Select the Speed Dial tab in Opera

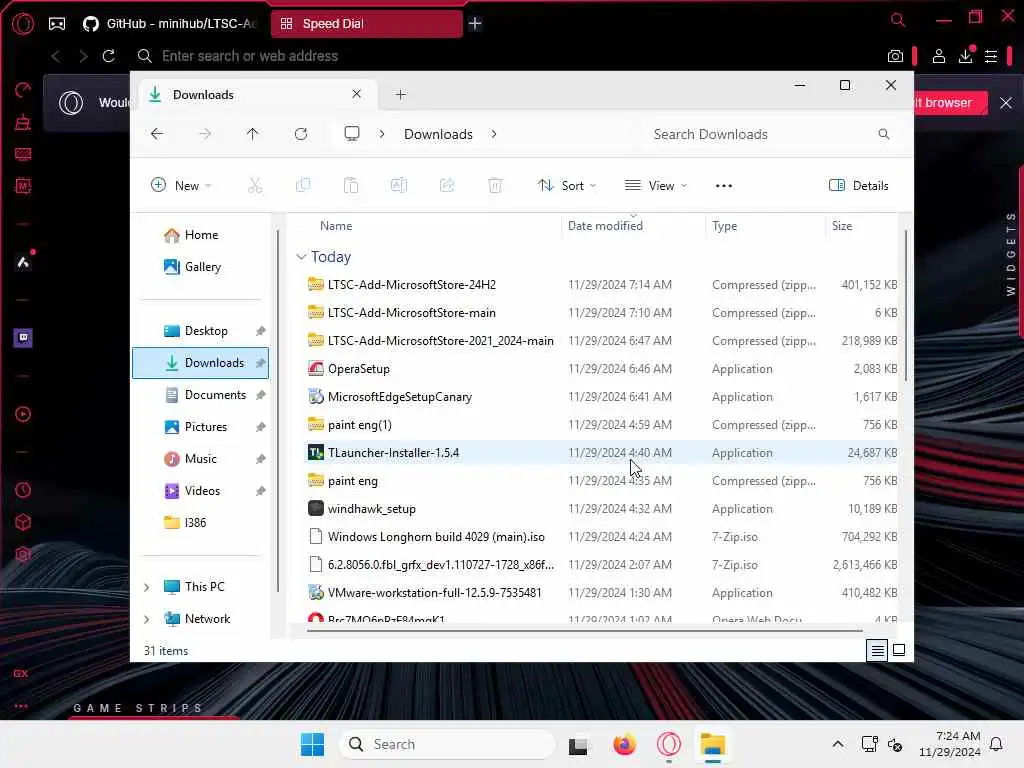pyautogui.click(x=366, y=24)
